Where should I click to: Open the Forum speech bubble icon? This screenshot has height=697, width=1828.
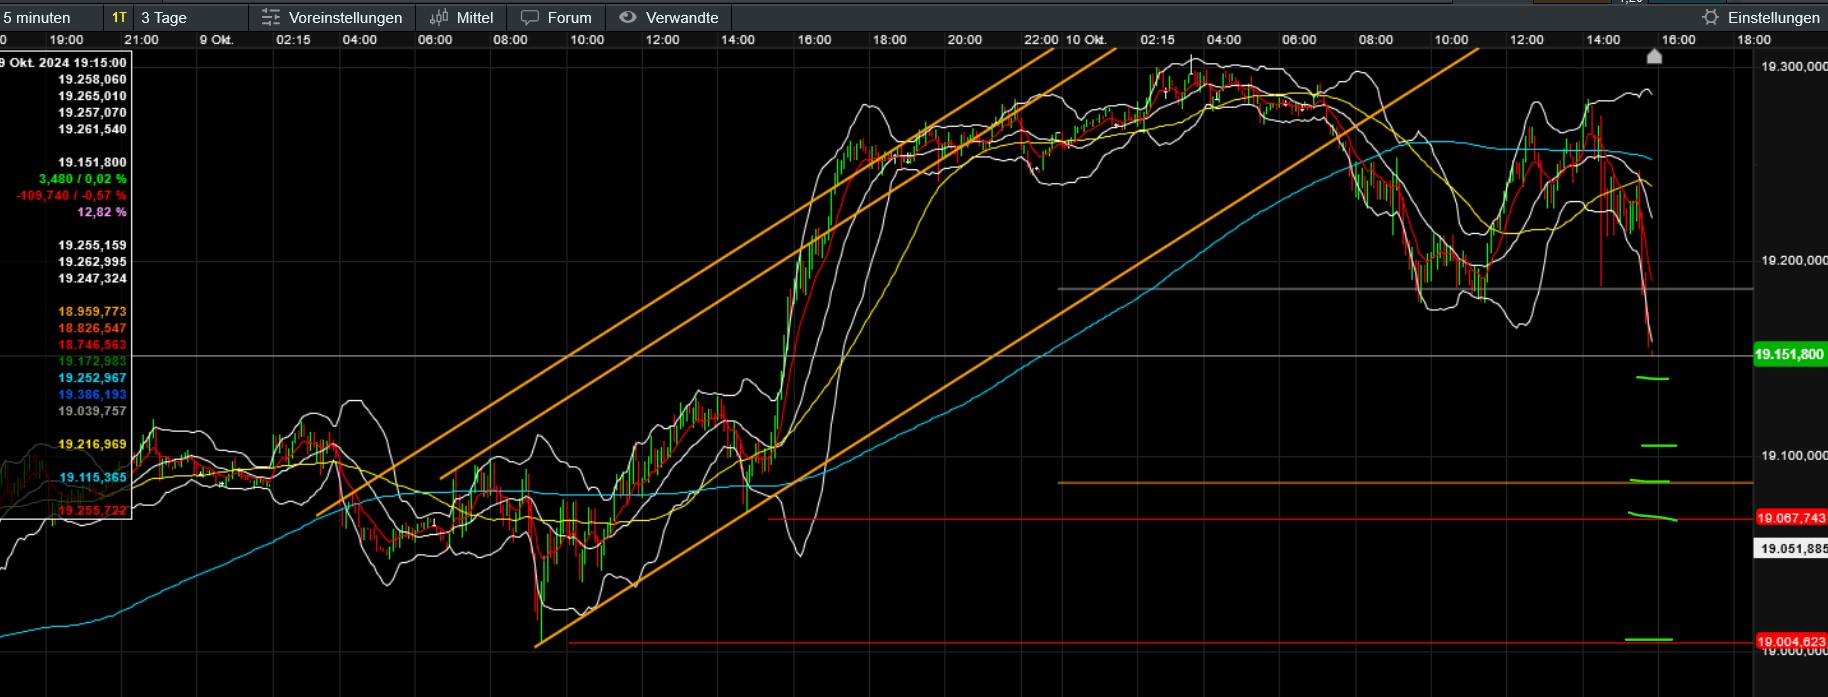(530, 17)
